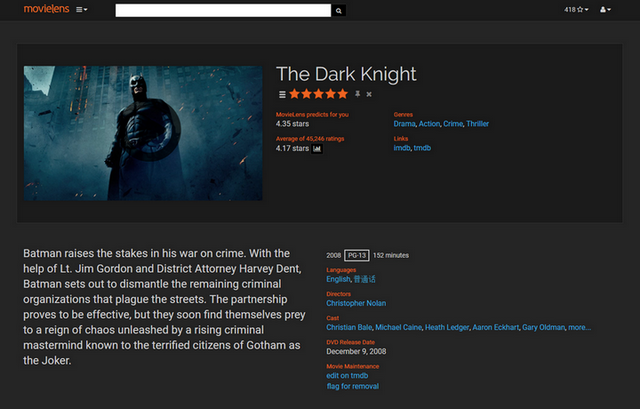Show ratings distribution chart icon
The image size is (640, 409).
(317, 149)
